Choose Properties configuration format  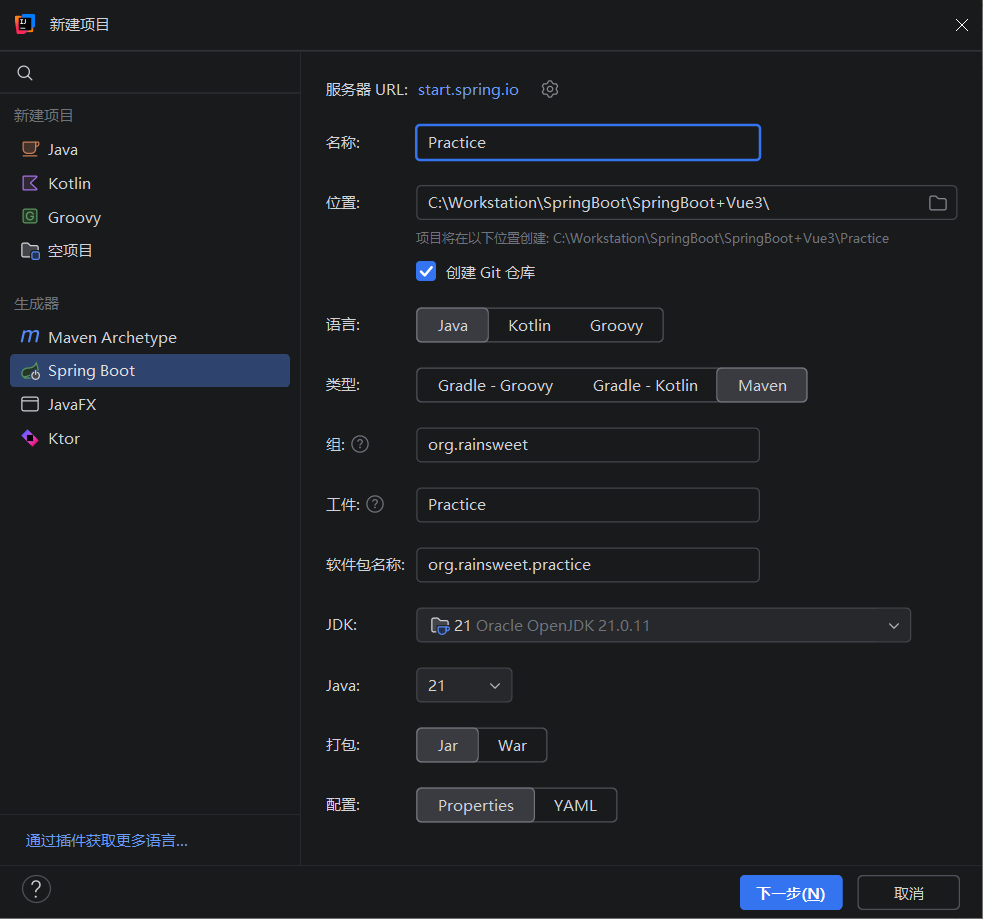tap(475, 806)
